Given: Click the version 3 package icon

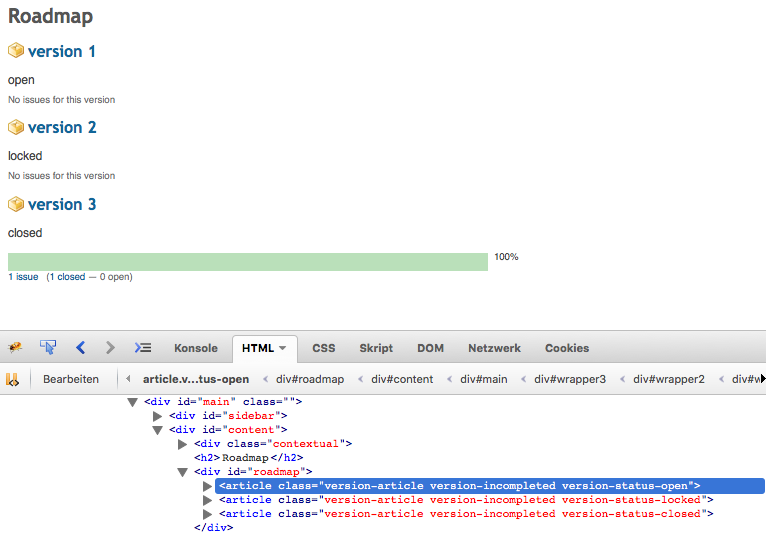Looking at the screenshot, I should 16,204.
